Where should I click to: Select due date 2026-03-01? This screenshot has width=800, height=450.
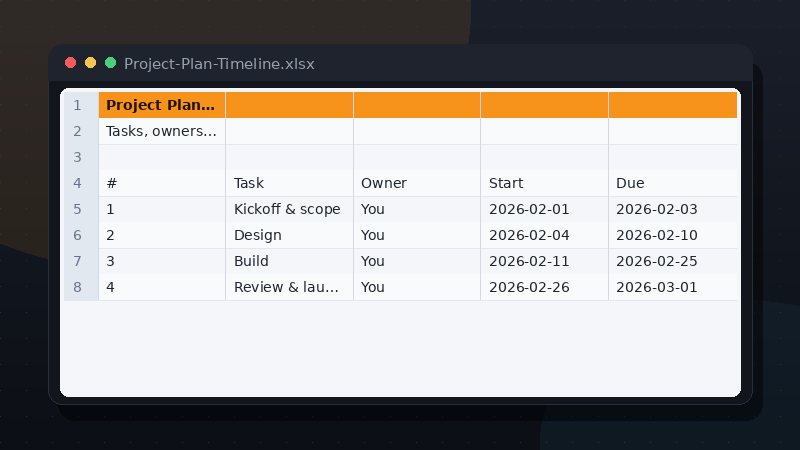[673, 287]
